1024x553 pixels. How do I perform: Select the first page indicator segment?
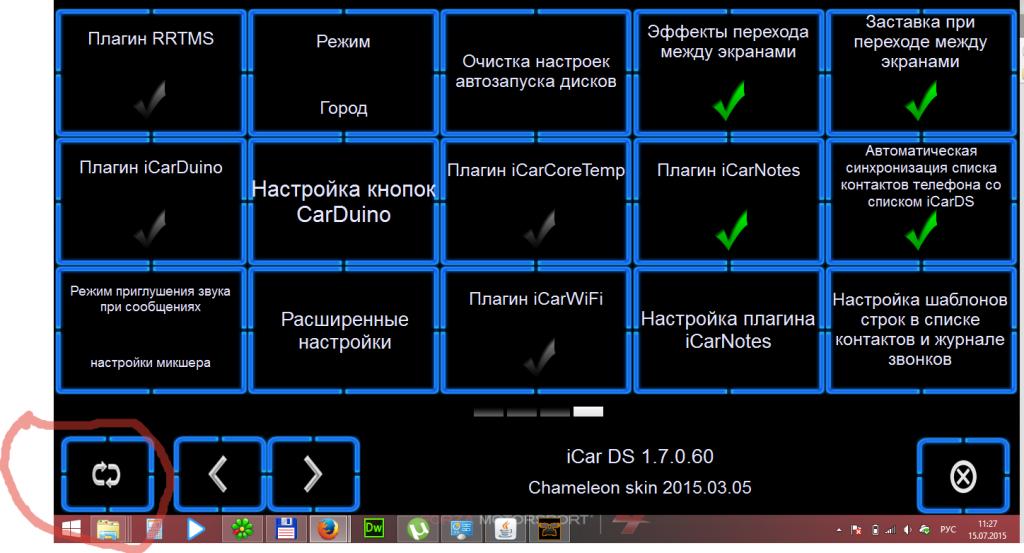pyautogui.click(x=488, y=411)
